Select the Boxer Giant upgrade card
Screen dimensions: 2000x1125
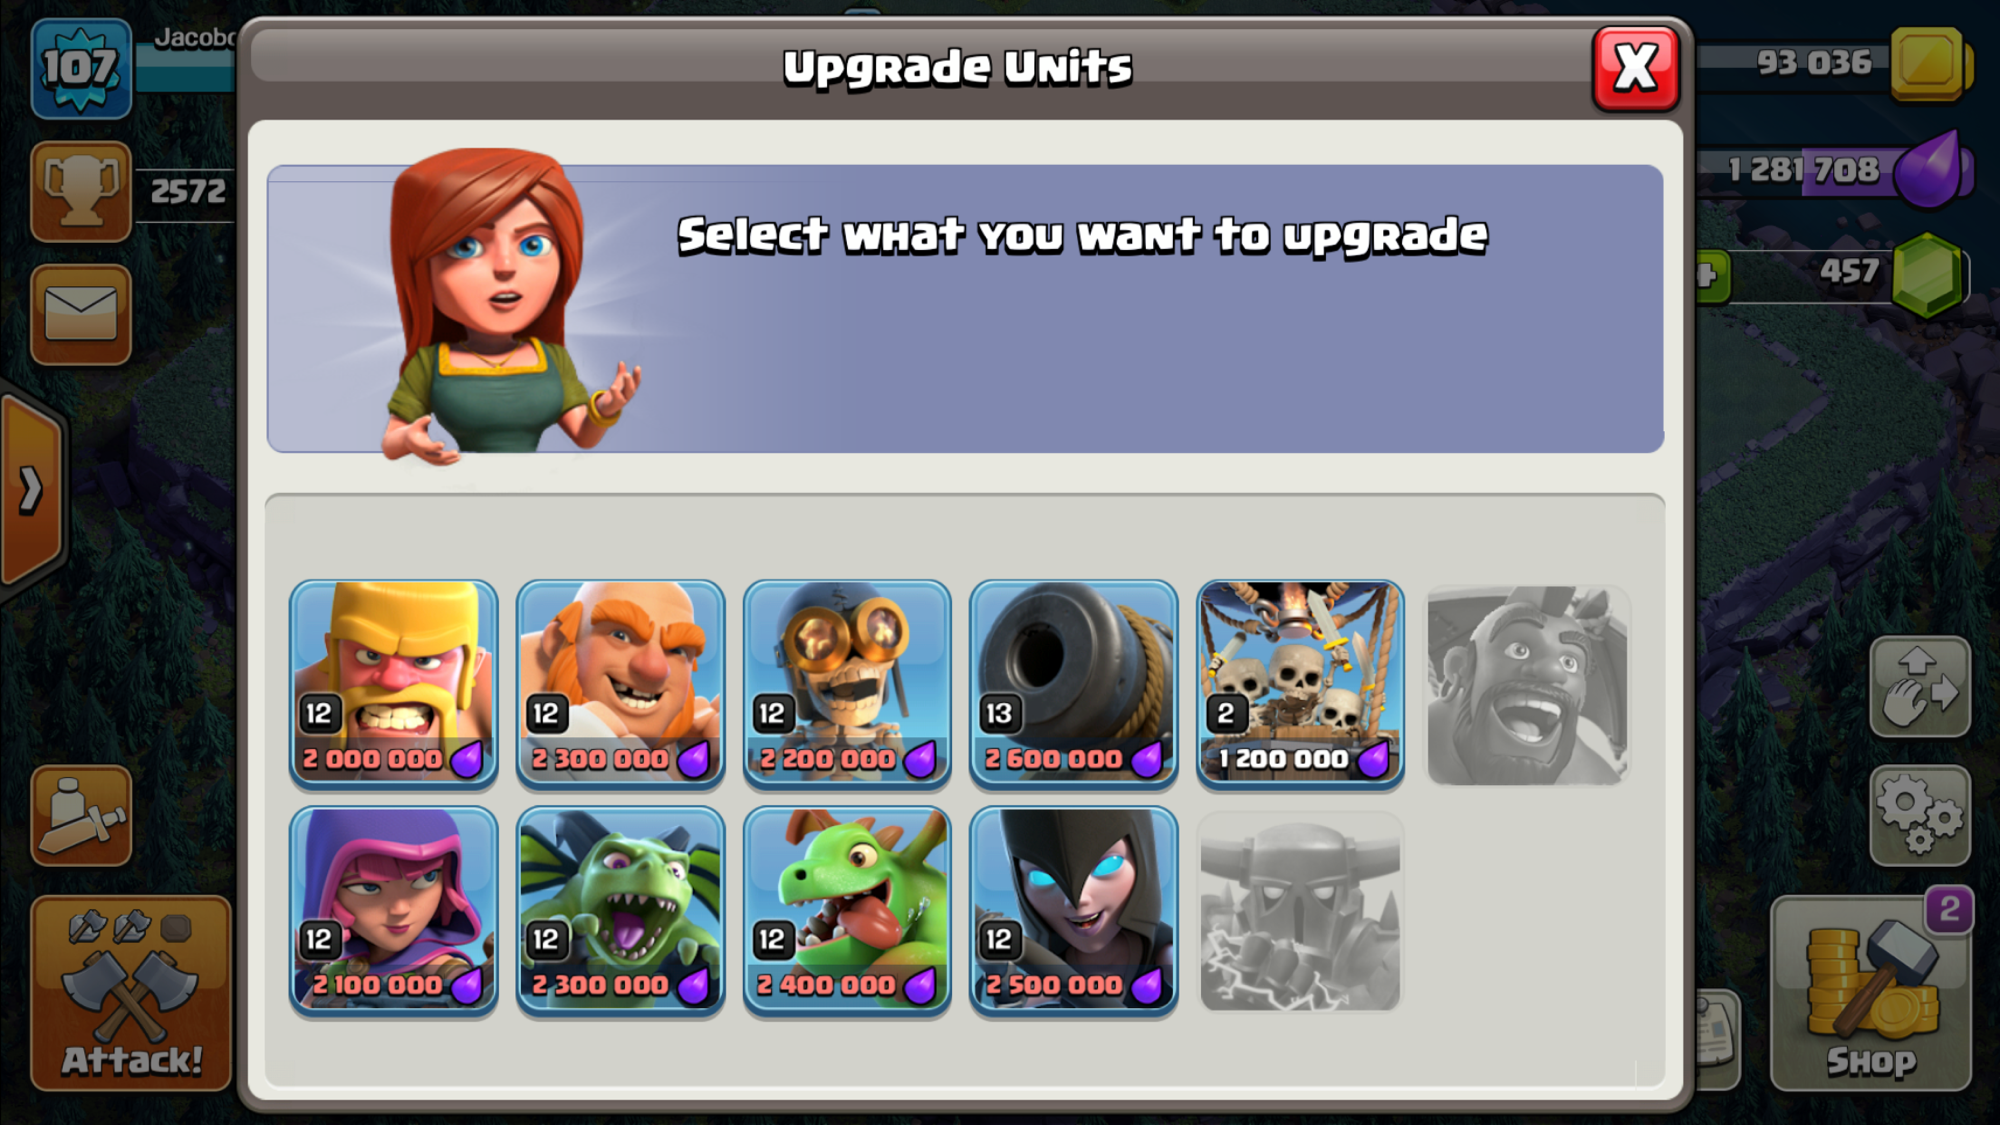620,684
